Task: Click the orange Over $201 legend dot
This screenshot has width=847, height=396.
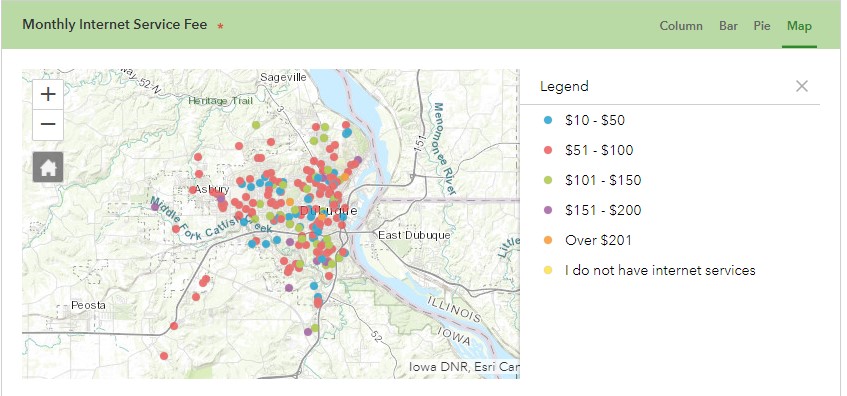Action: (548, 240)
